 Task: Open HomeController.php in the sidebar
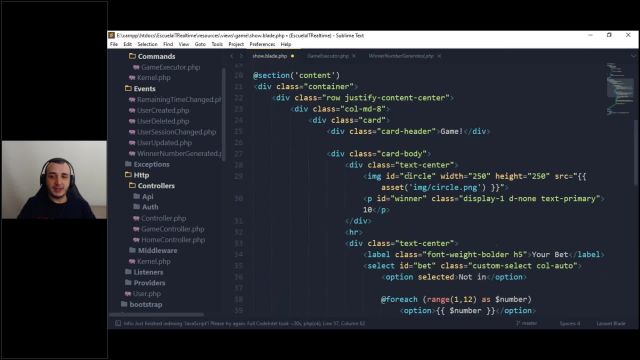tap(173, 240)
